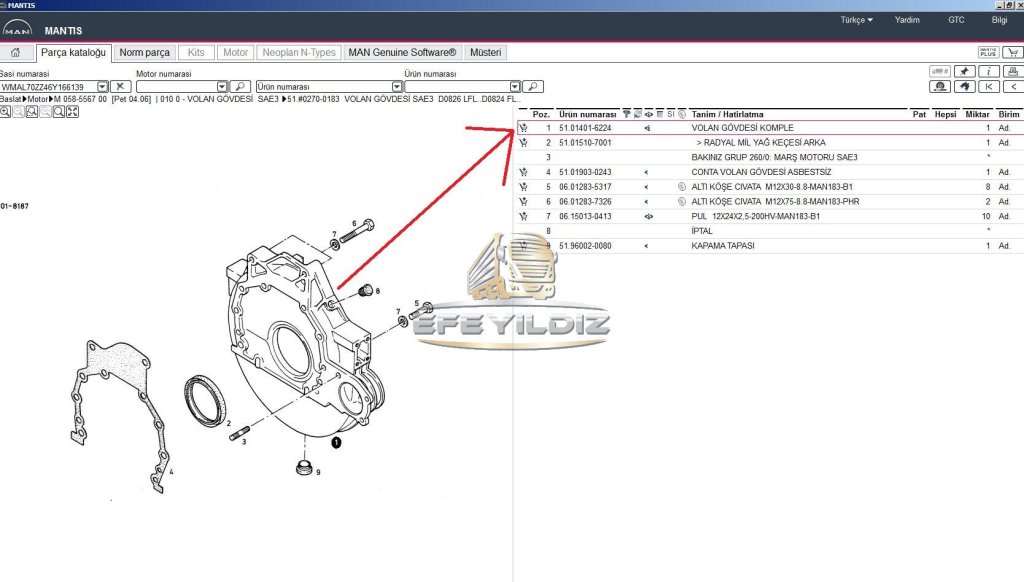
Task: Open the MANTIS PLUS button
Action: [988, 52]
